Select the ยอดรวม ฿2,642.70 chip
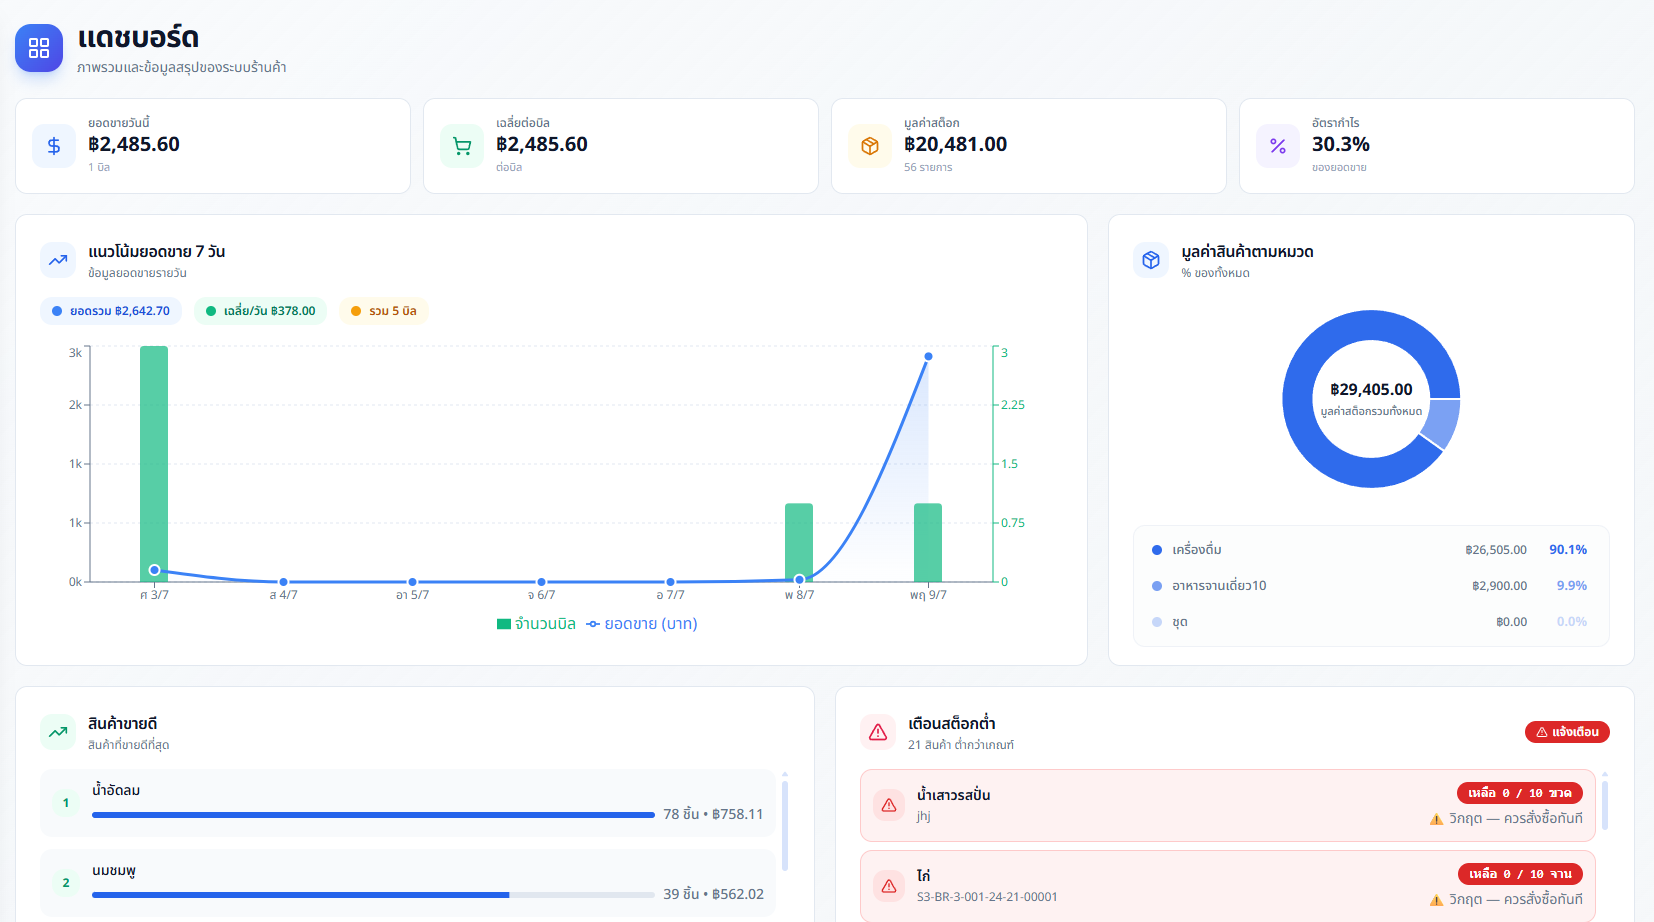Image resolution: width=1654 pixels, height=922 pixels. (111, 311)
